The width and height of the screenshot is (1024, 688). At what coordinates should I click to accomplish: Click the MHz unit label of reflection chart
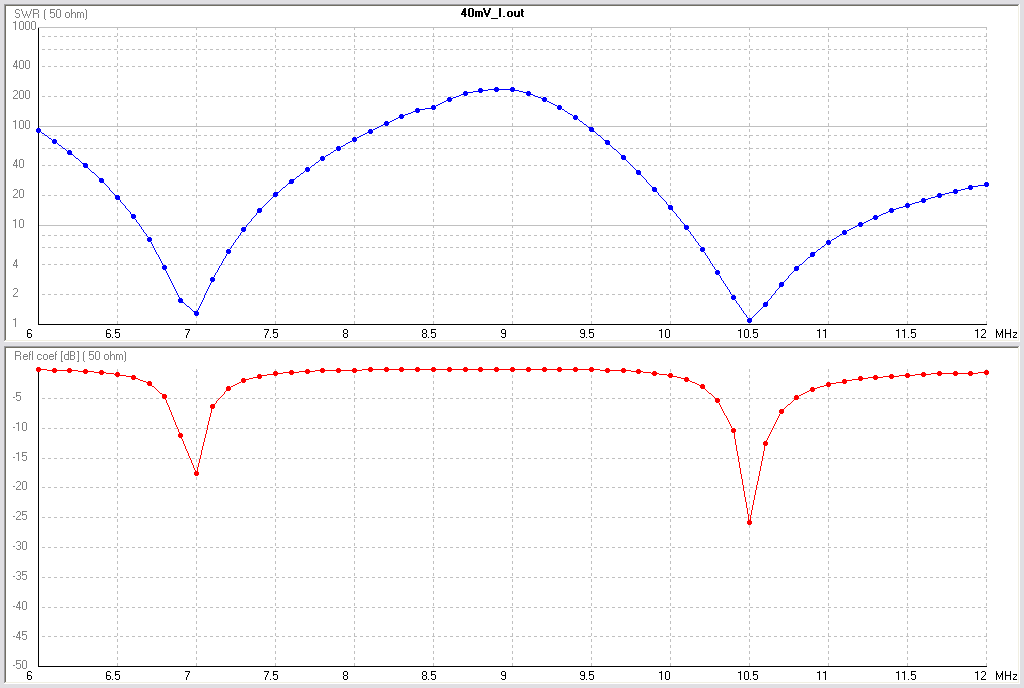point(1007,676)
